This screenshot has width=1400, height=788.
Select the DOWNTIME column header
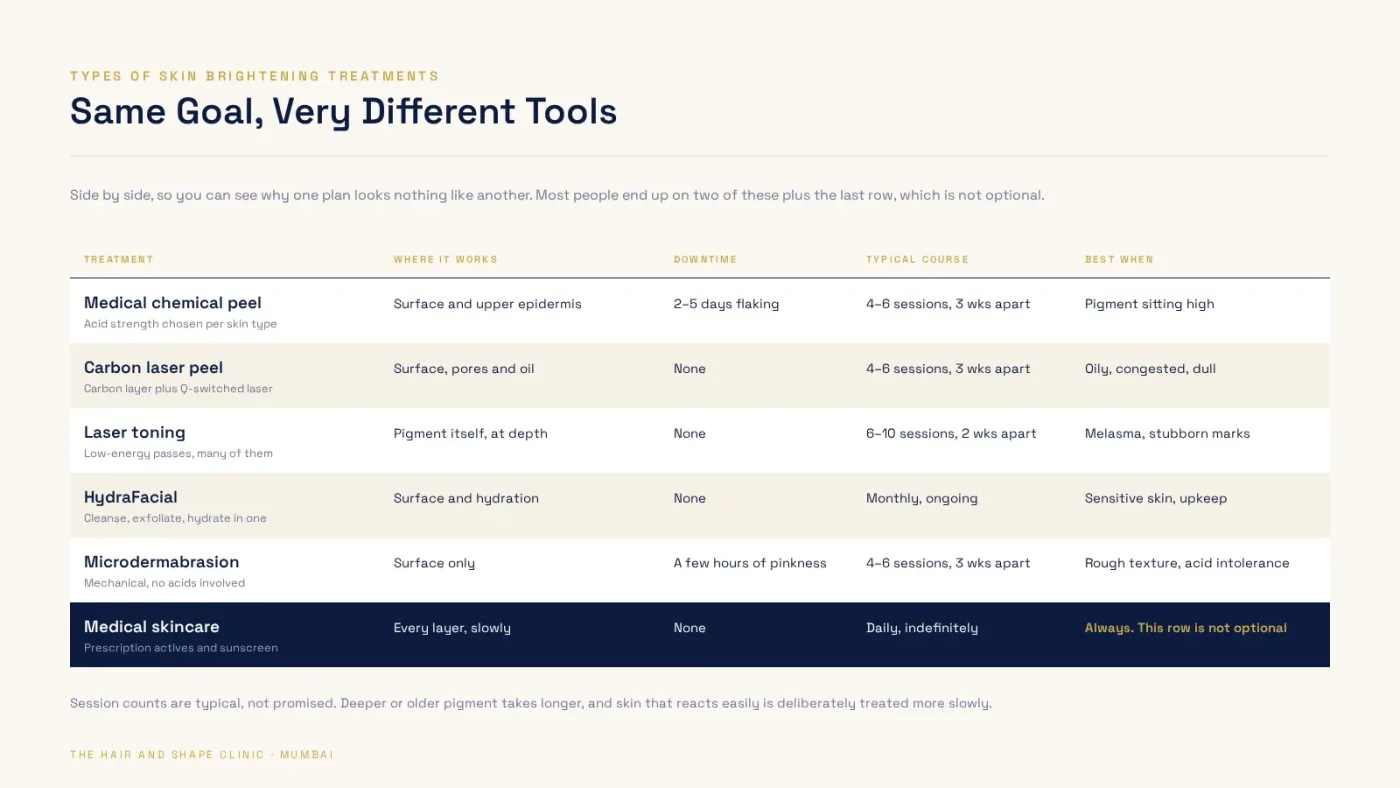[x=705, y=259]
